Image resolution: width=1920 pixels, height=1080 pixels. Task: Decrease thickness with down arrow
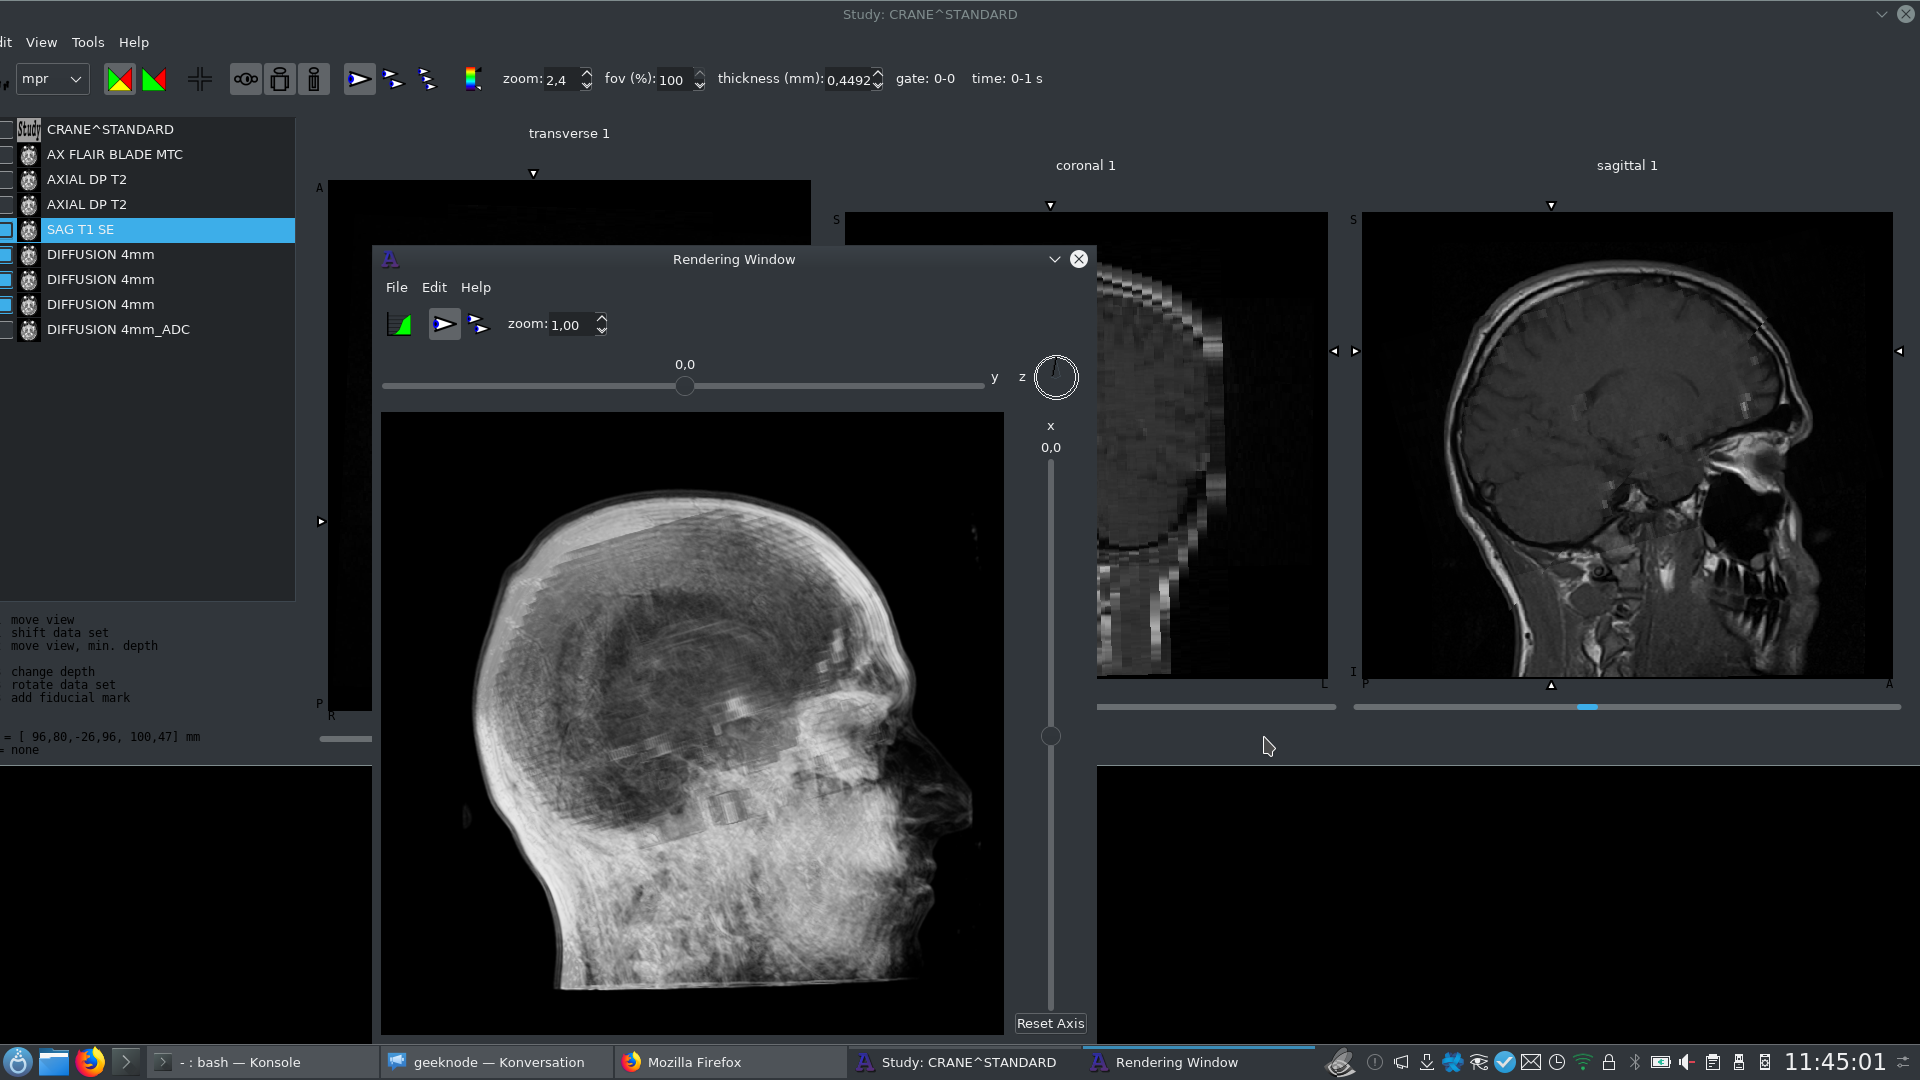(x=877, y=86)
